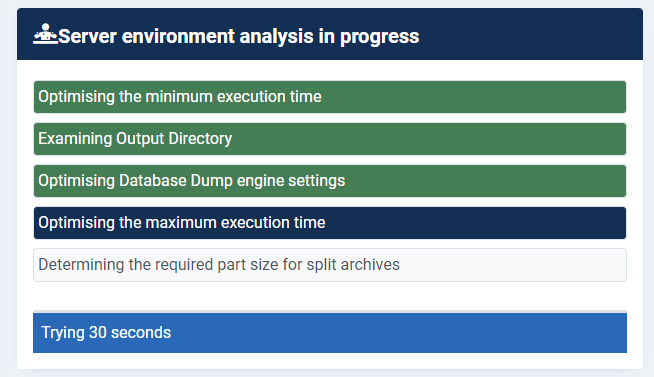Select active 'Optimising the maximum execution time' step
Image resolution: width=654 pixels, height=377 pixels.
tap(330, 223)
